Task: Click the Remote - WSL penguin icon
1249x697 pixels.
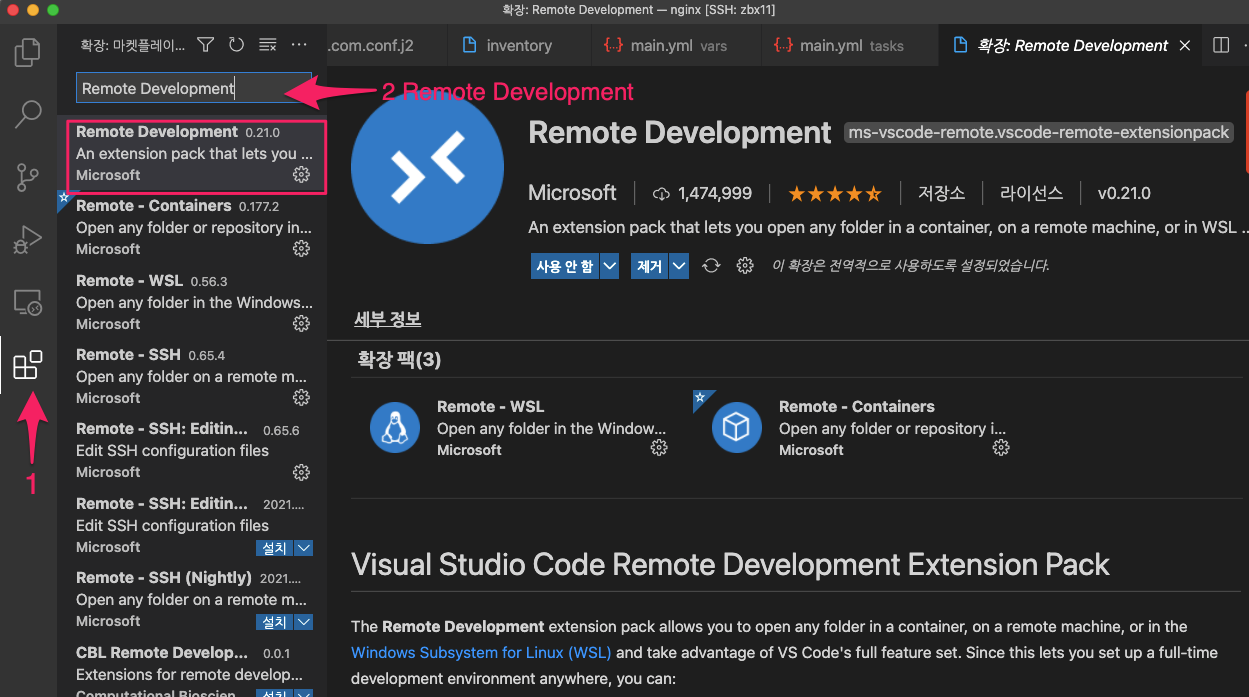Action: [x=395, y=427]
